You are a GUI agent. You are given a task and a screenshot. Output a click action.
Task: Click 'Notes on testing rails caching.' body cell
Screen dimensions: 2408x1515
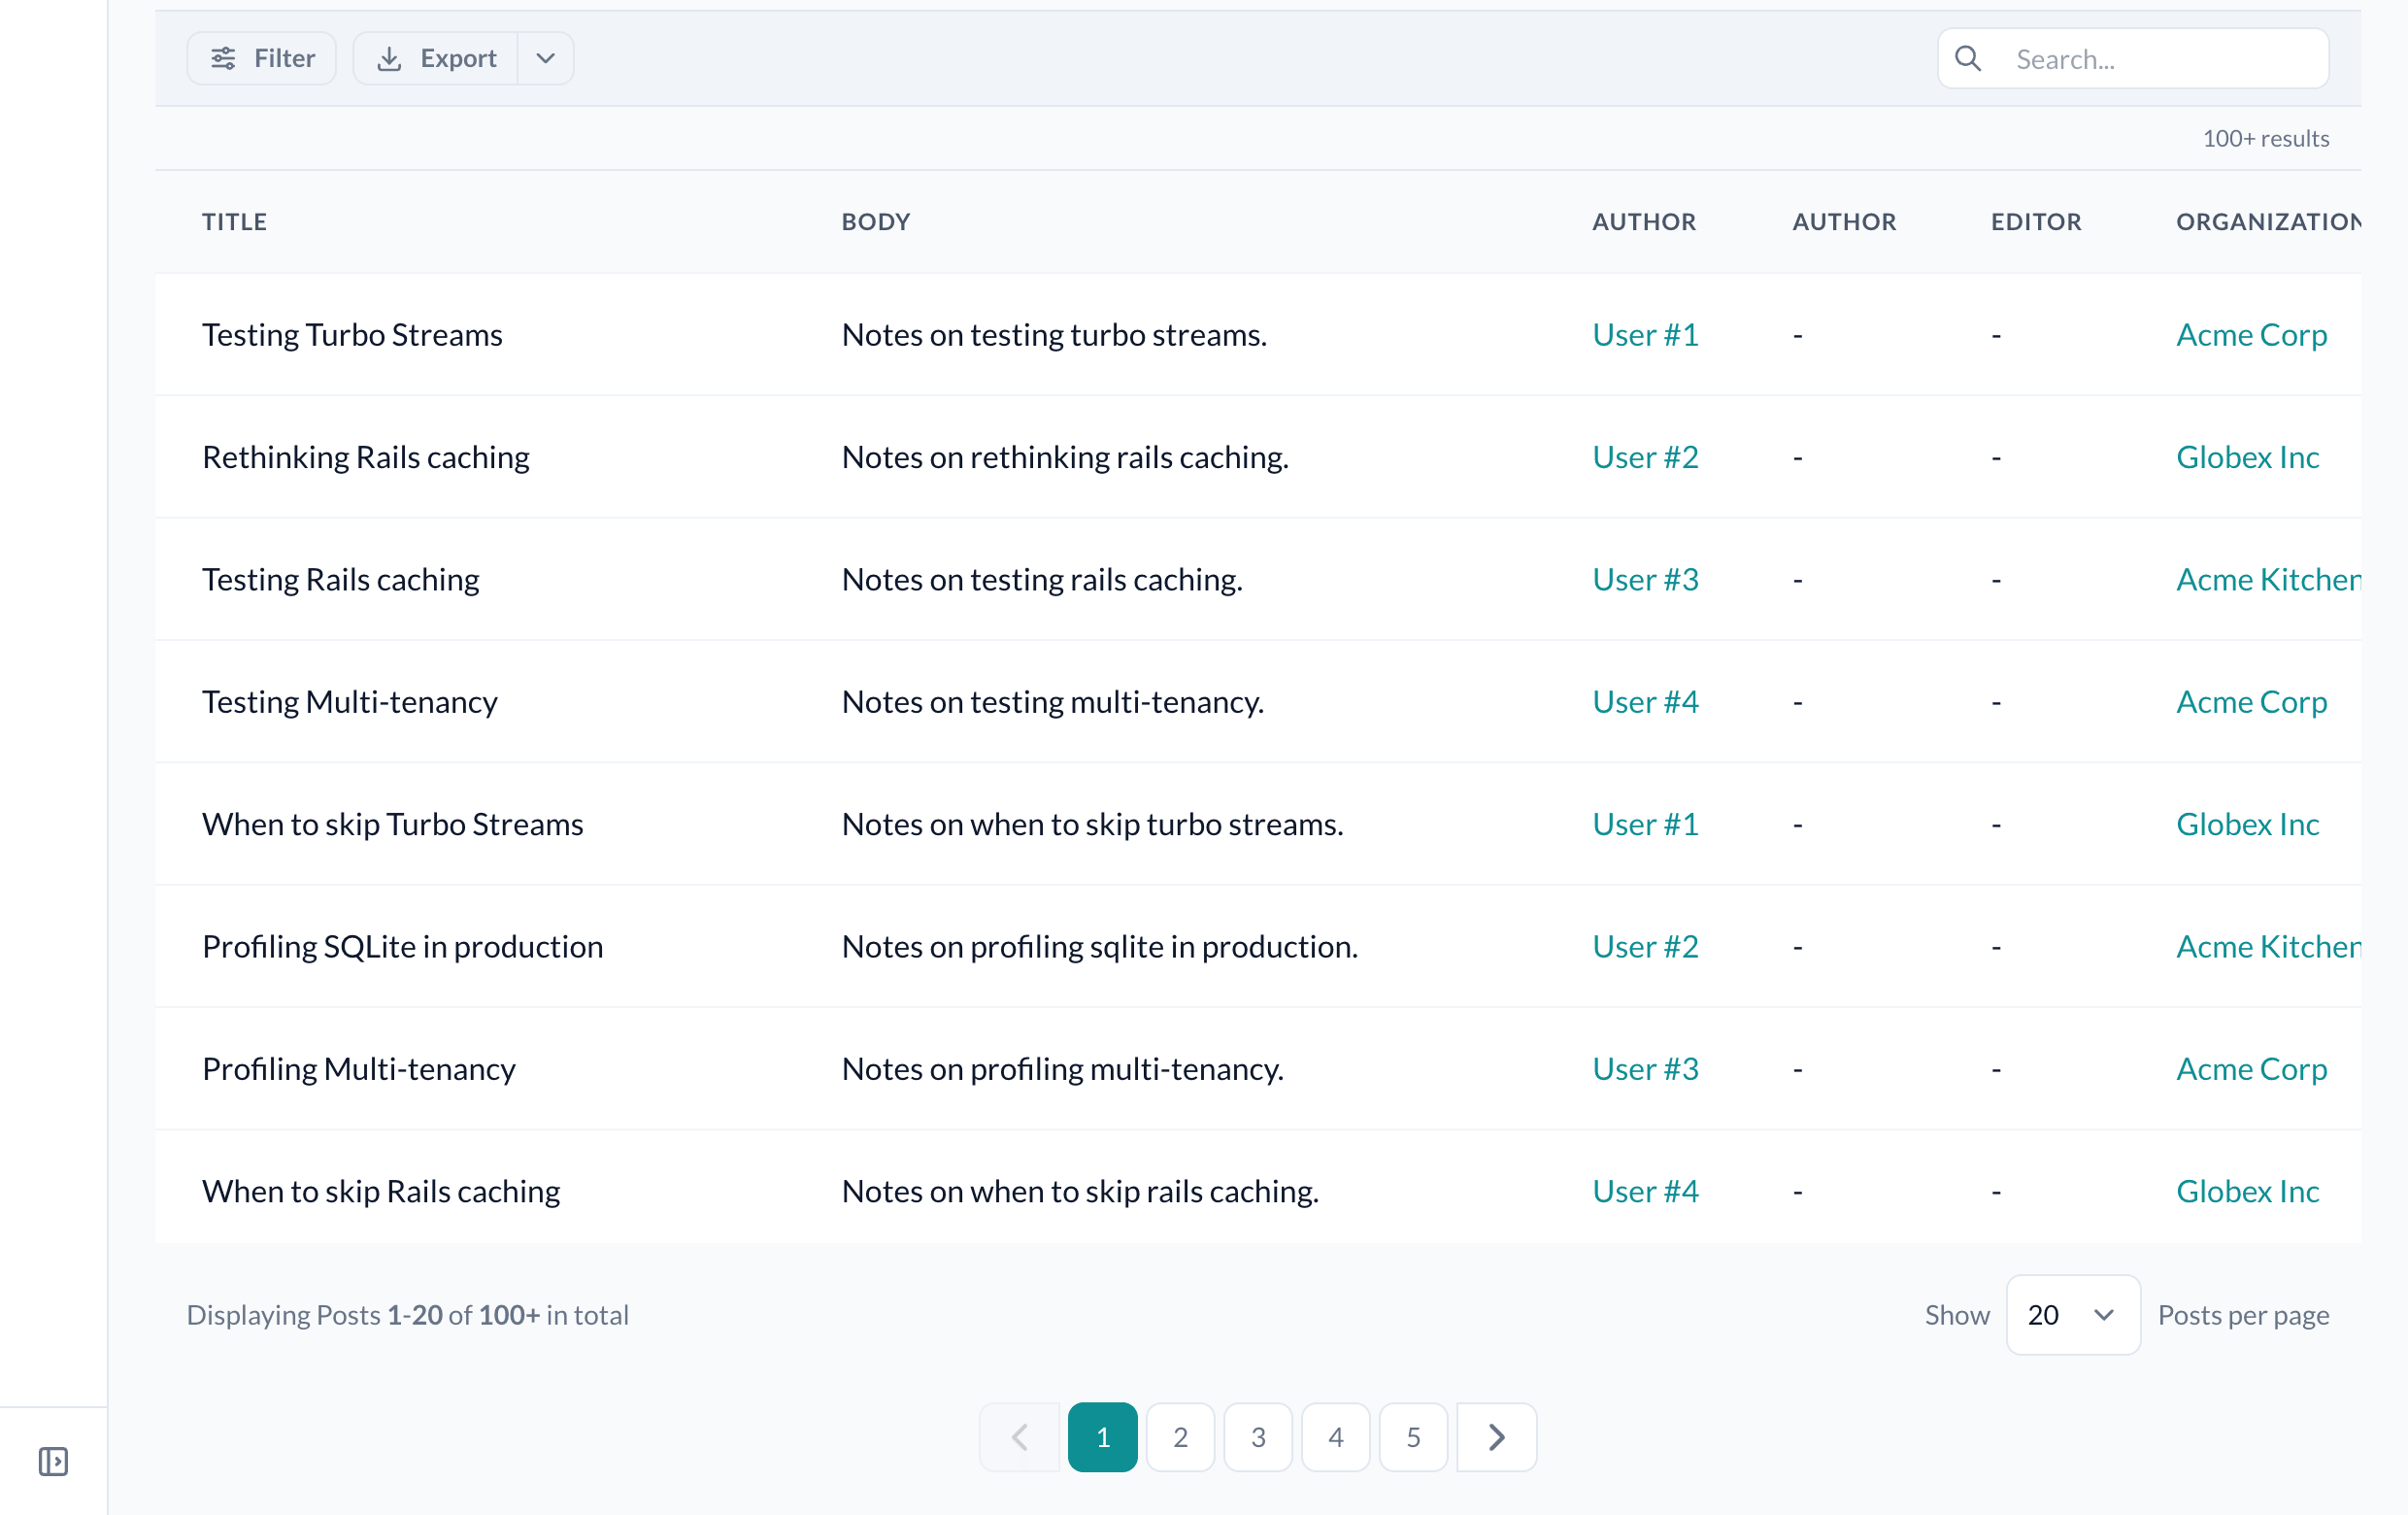[x=1042, y=579]
